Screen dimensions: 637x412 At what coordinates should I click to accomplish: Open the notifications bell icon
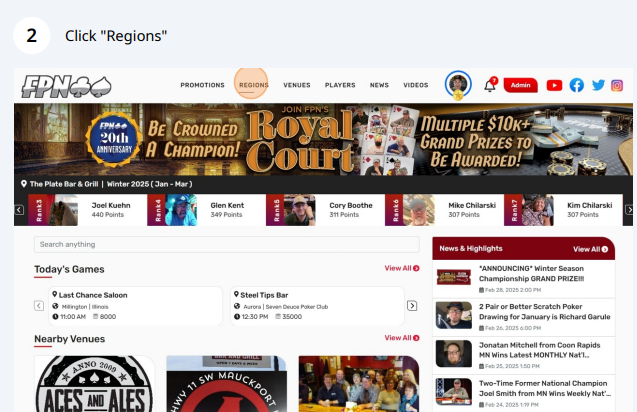click(490, 85)
